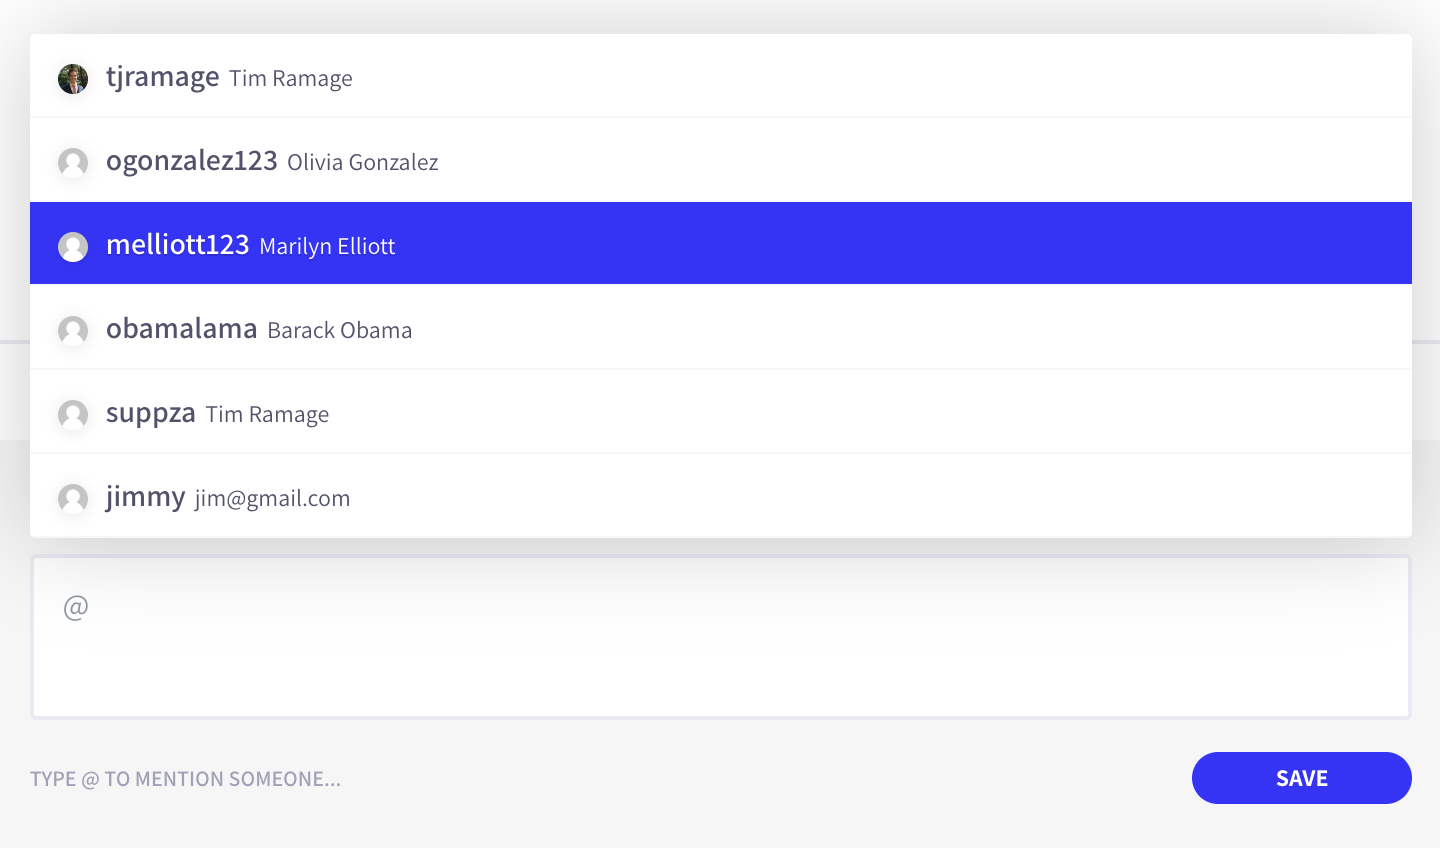Click jim@gmail.com email text
The image size is (1440, 848).
(273, 499)
